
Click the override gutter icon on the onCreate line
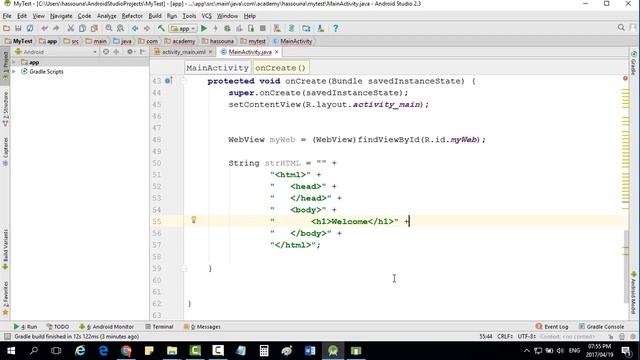tap(168, 80)
